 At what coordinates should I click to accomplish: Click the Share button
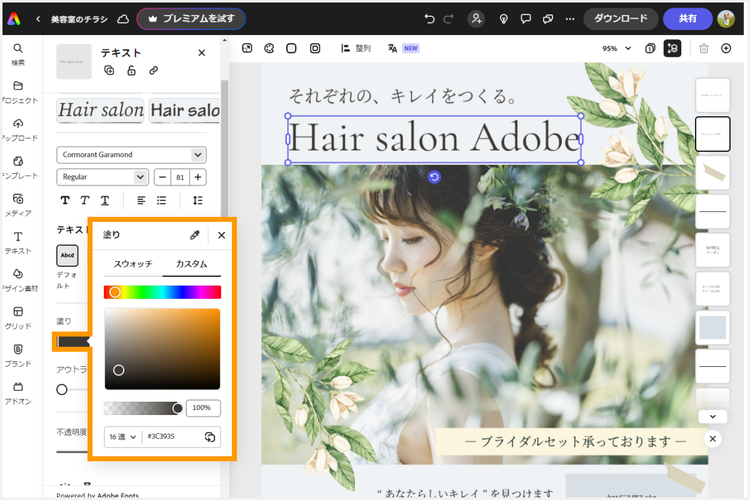tap(687, 19)
